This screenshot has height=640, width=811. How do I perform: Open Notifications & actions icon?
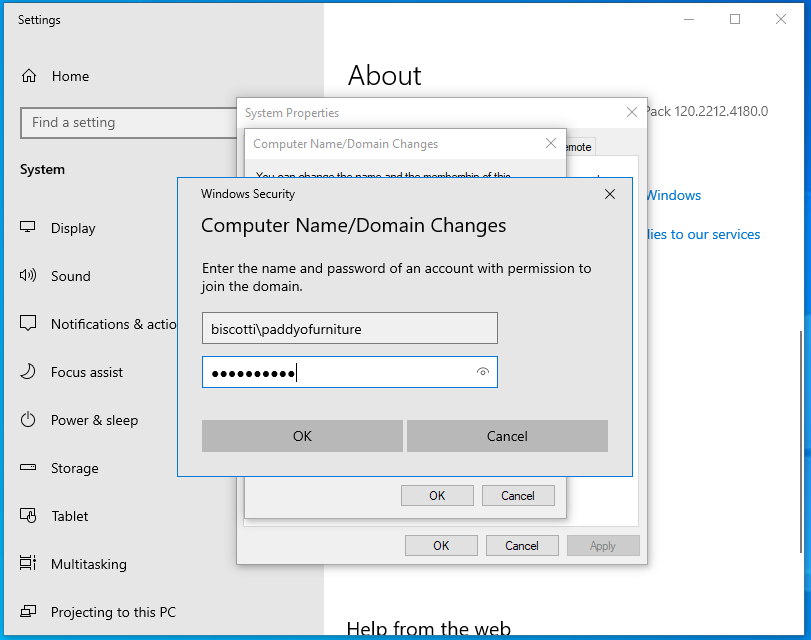coord(29,324)
